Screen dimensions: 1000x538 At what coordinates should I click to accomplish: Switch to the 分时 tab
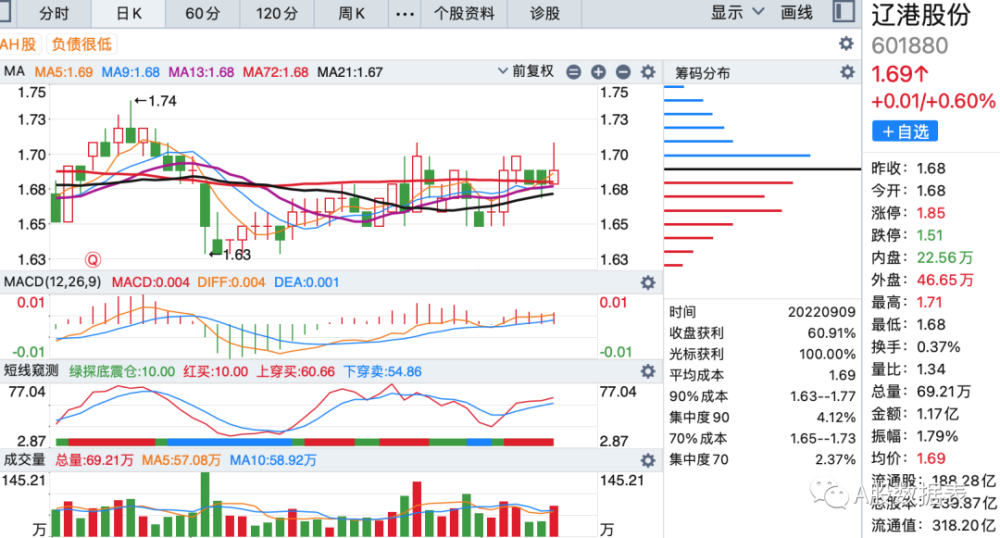(54, 13)
